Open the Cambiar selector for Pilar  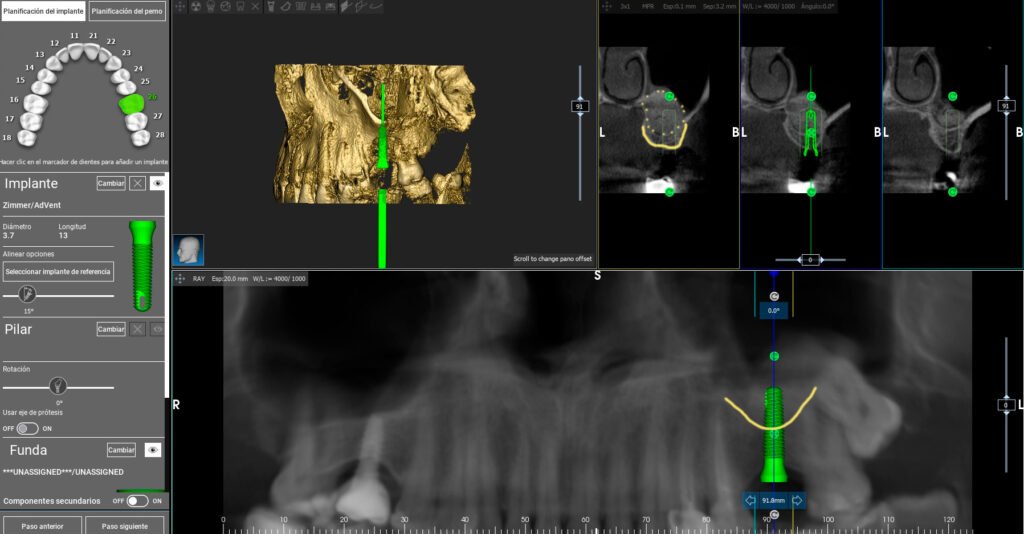[x=111, y=329]
